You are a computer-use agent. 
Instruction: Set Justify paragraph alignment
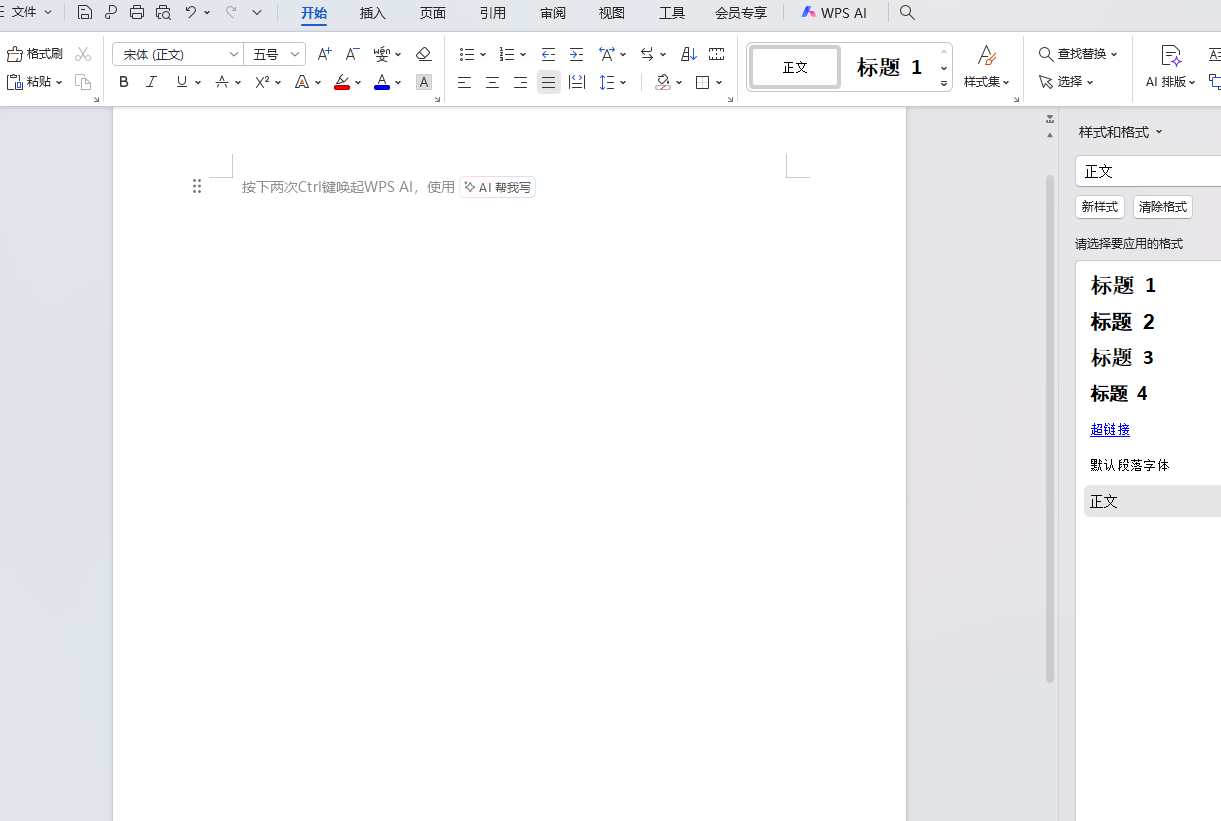coord(548,82)
